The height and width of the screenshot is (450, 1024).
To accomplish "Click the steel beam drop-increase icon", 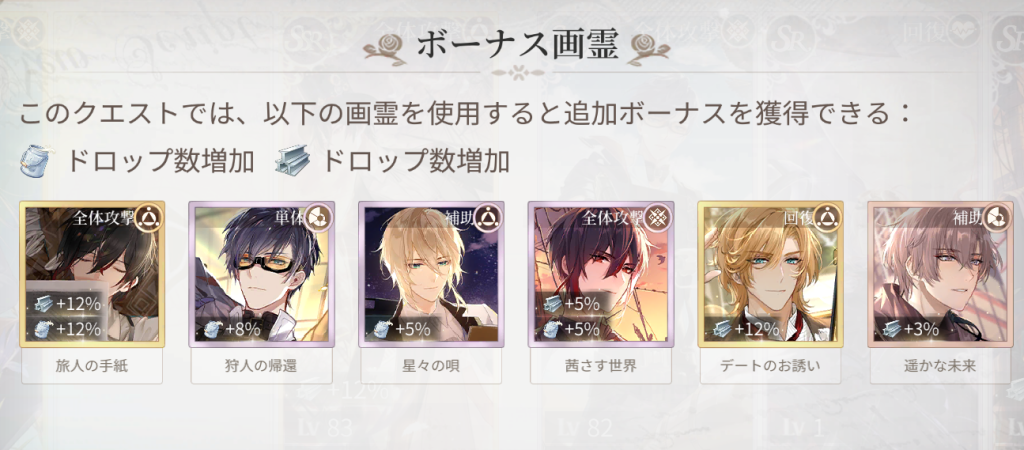I will [291, 163].
